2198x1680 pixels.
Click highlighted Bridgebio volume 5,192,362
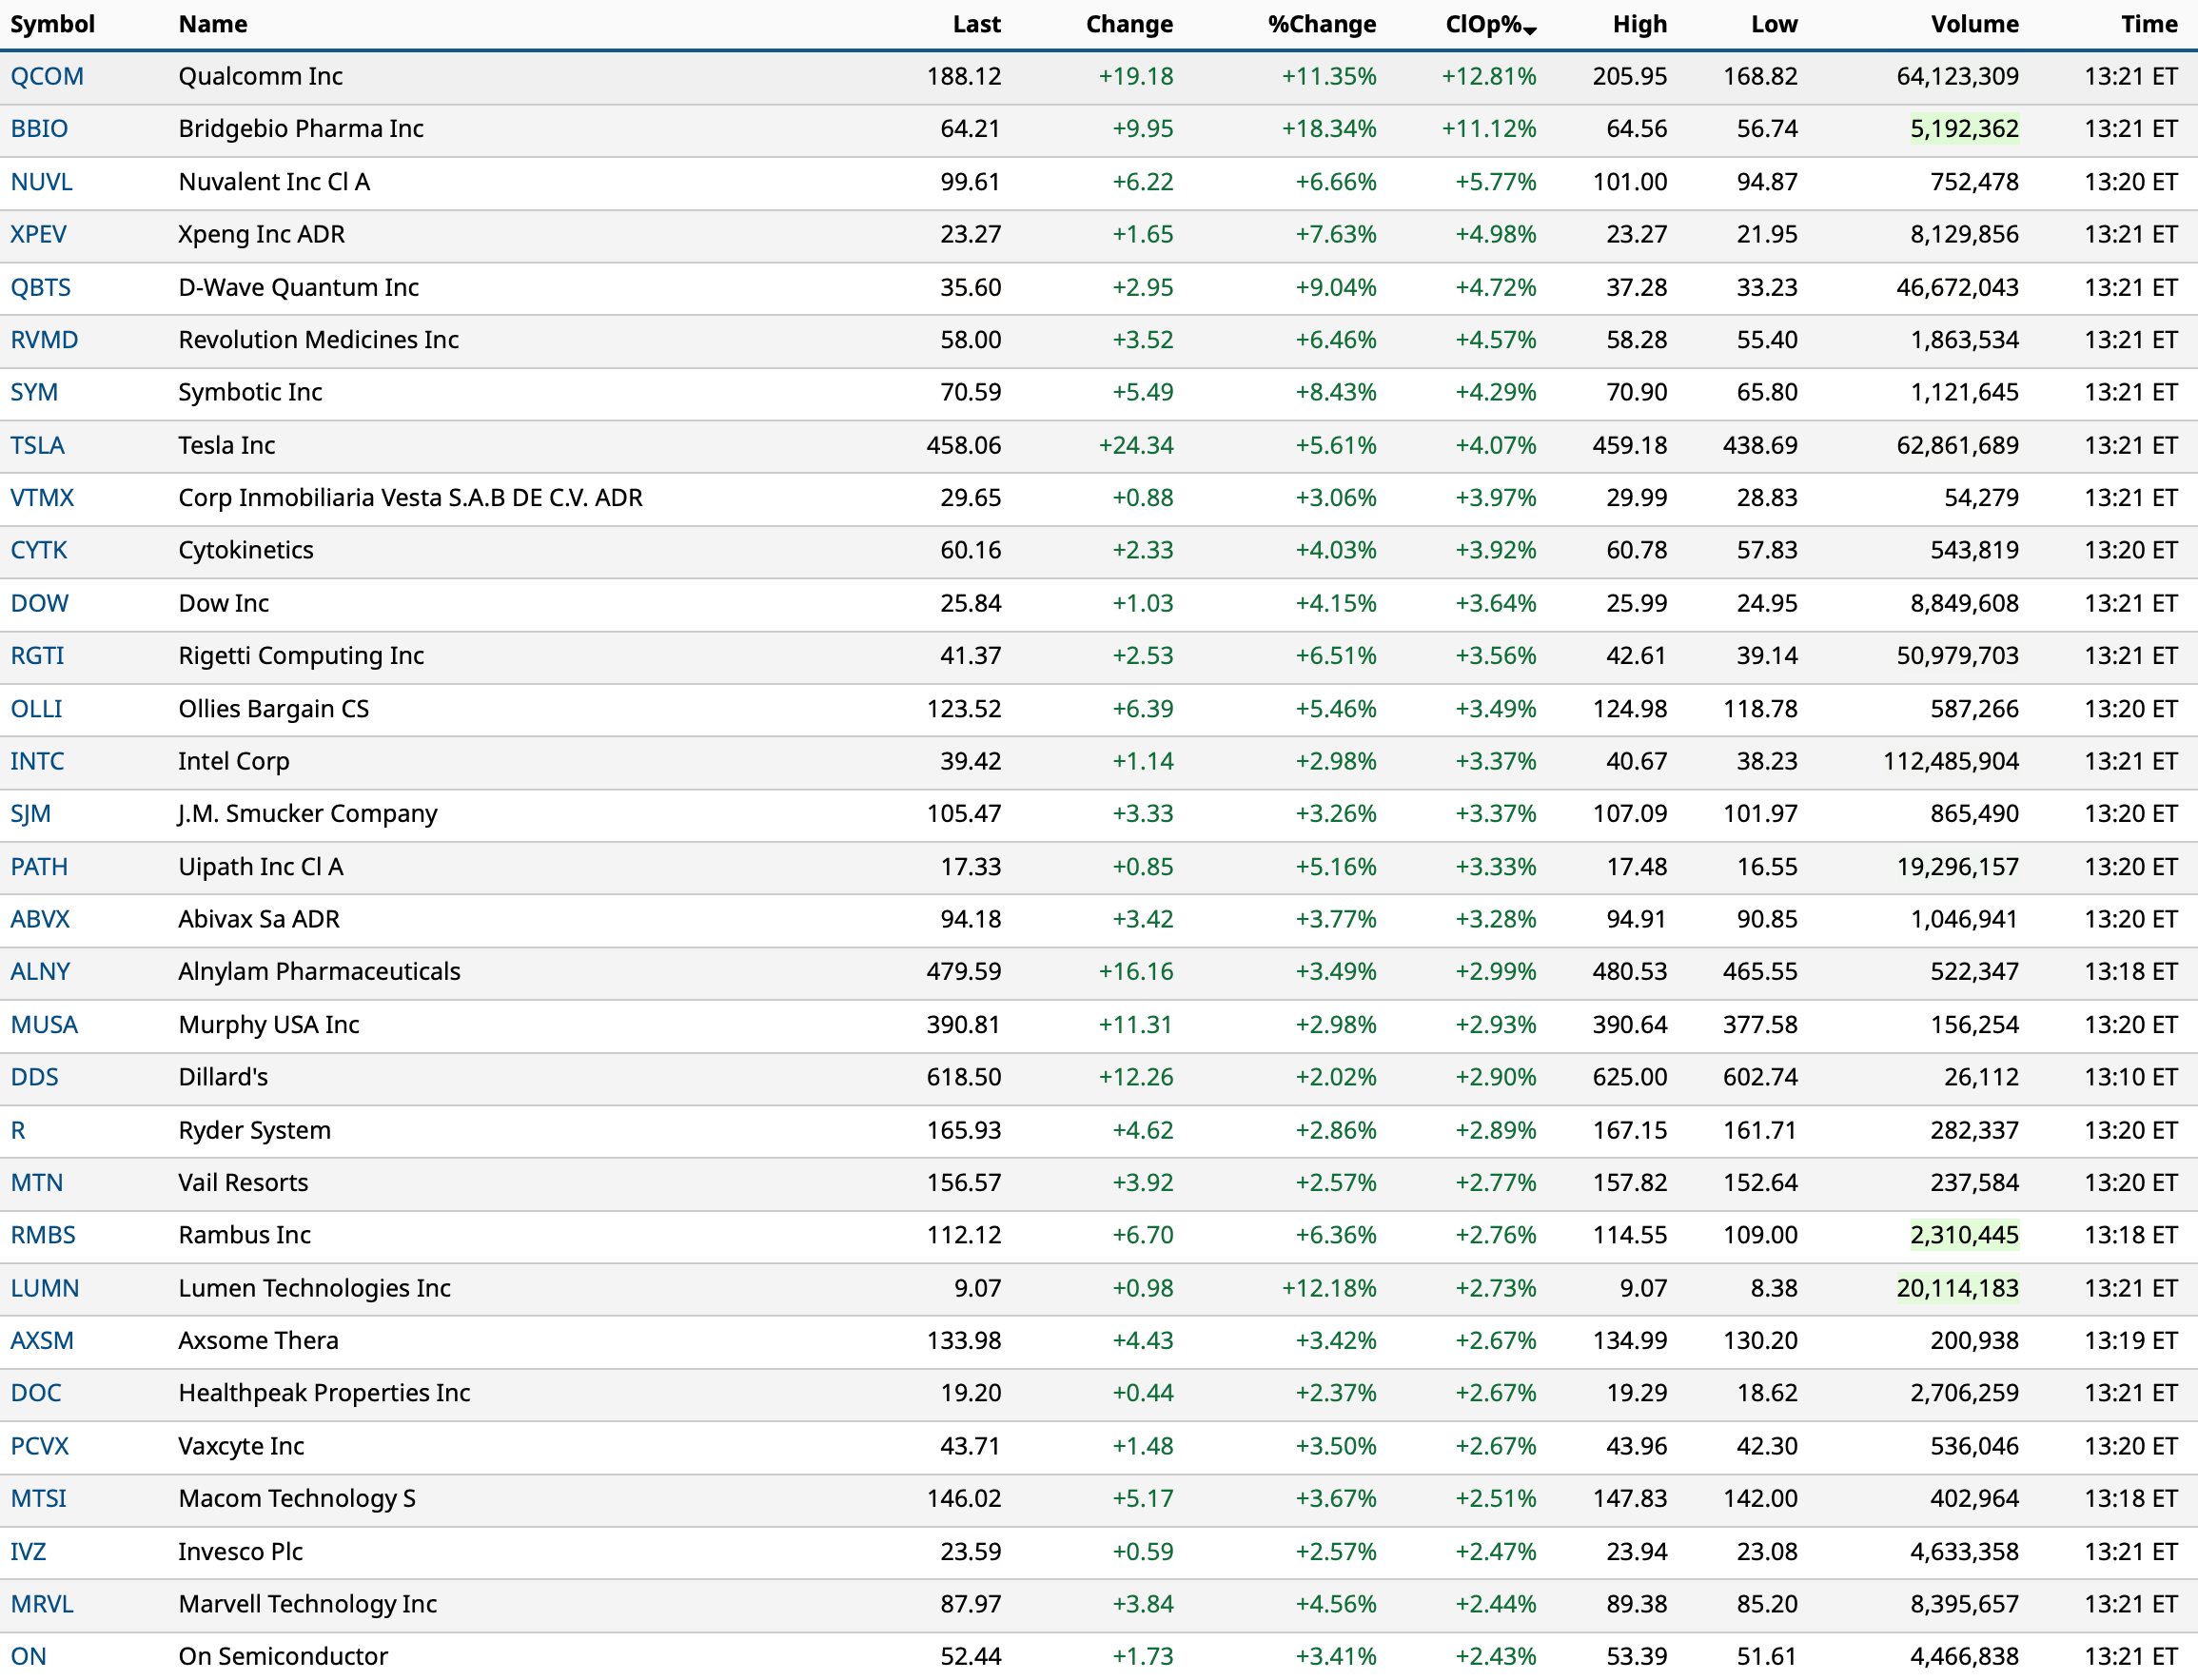[x=1963, y=129]
